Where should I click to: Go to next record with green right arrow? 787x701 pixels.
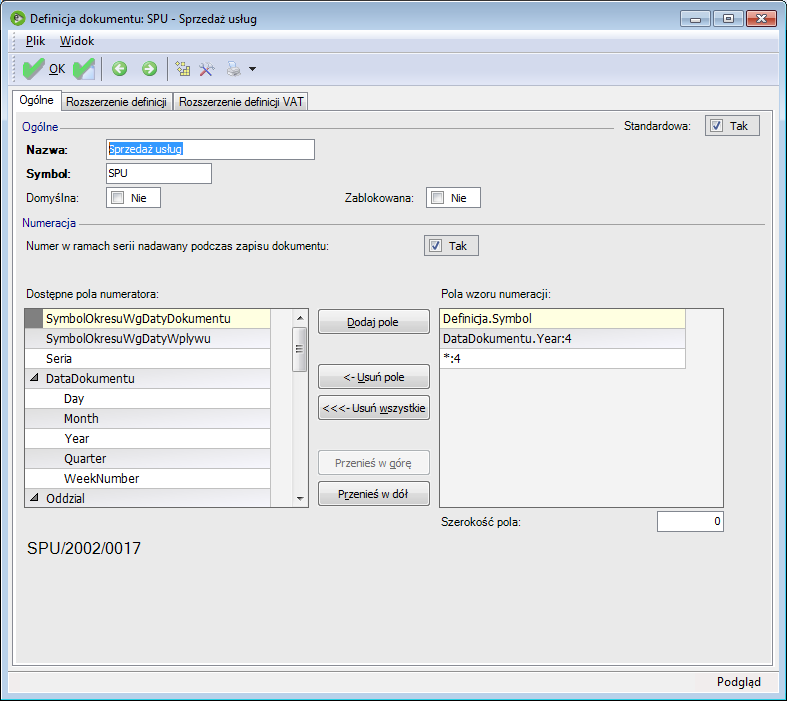pos(149,69)
